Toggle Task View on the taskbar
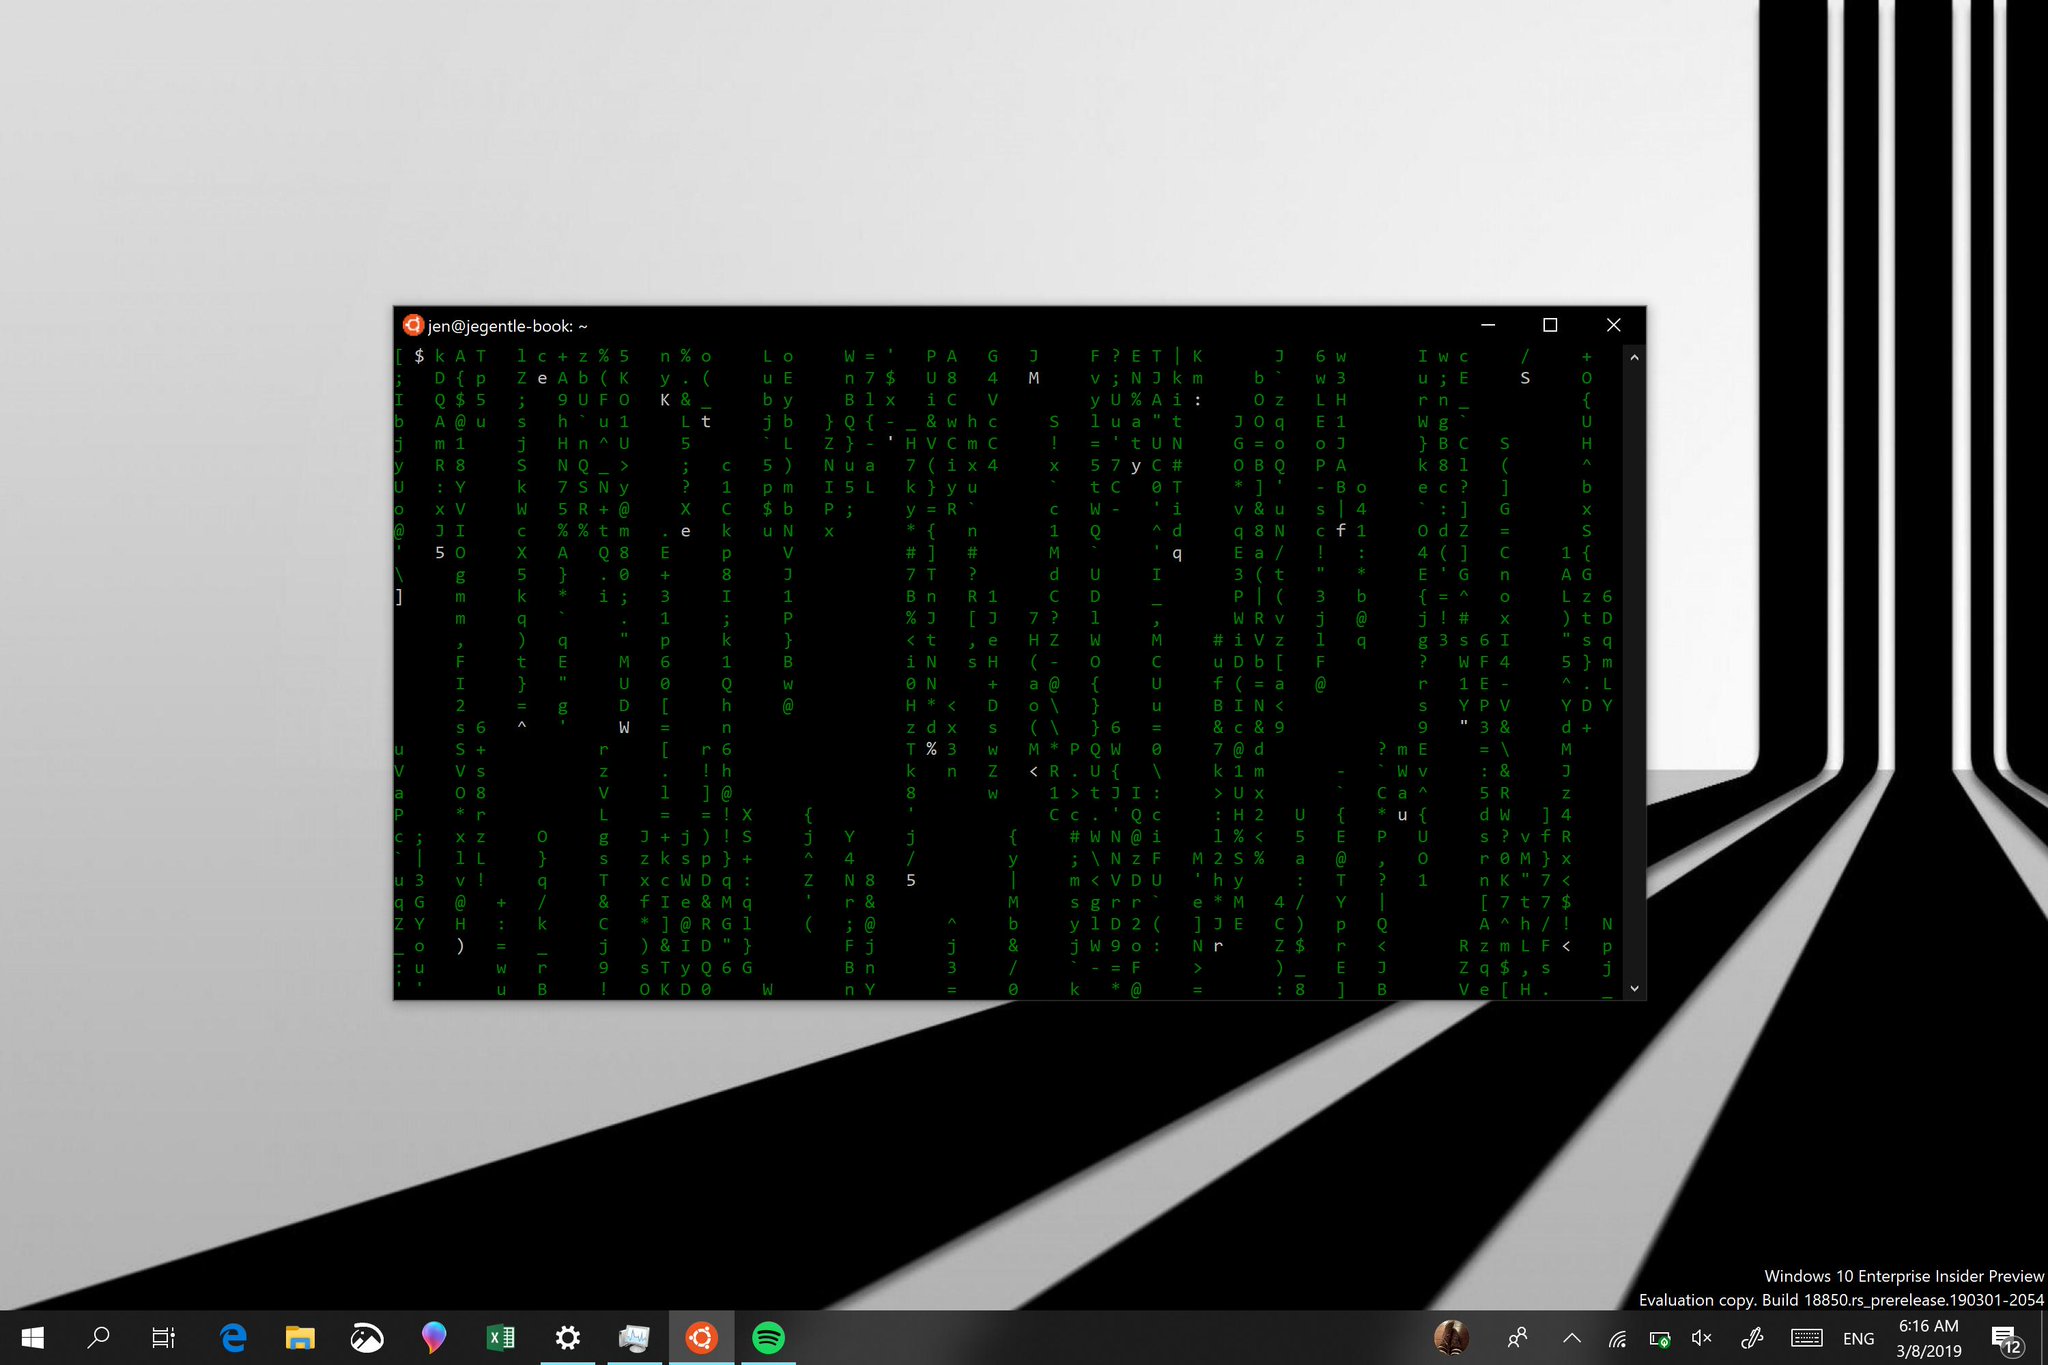 (164, 1338)
